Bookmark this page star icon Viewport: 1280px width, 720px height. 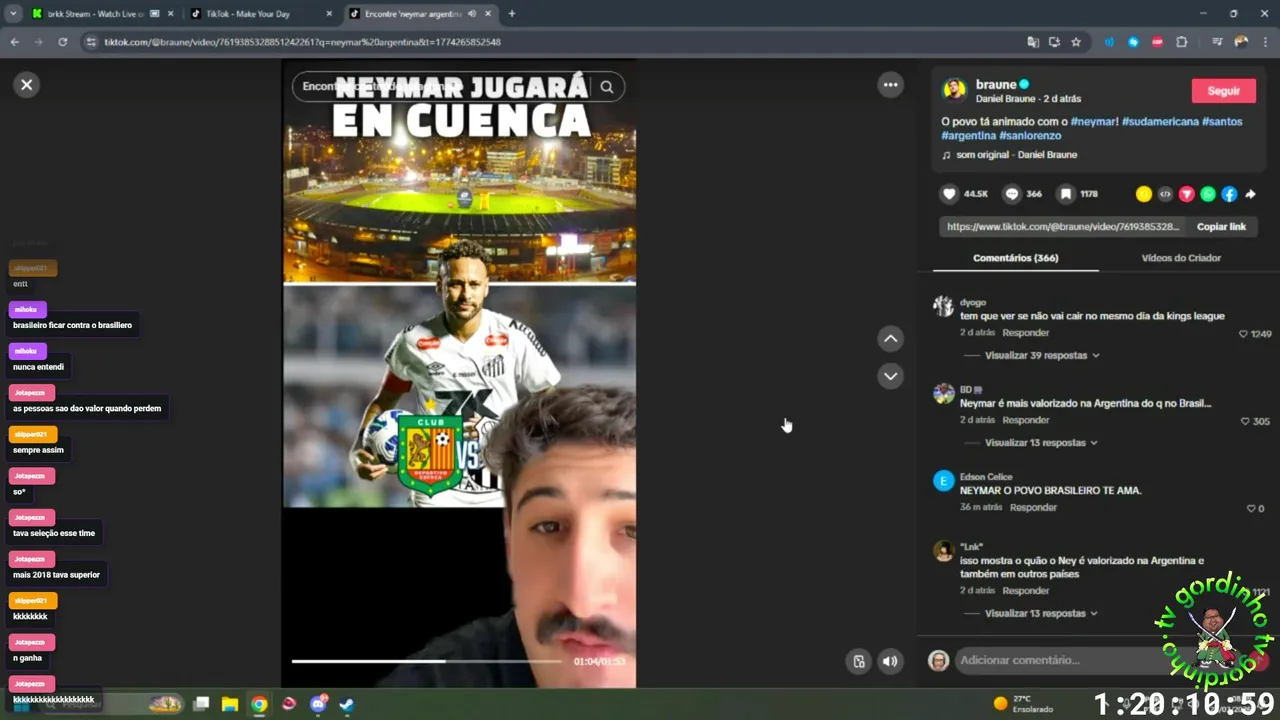click(x=1076, y=42)
